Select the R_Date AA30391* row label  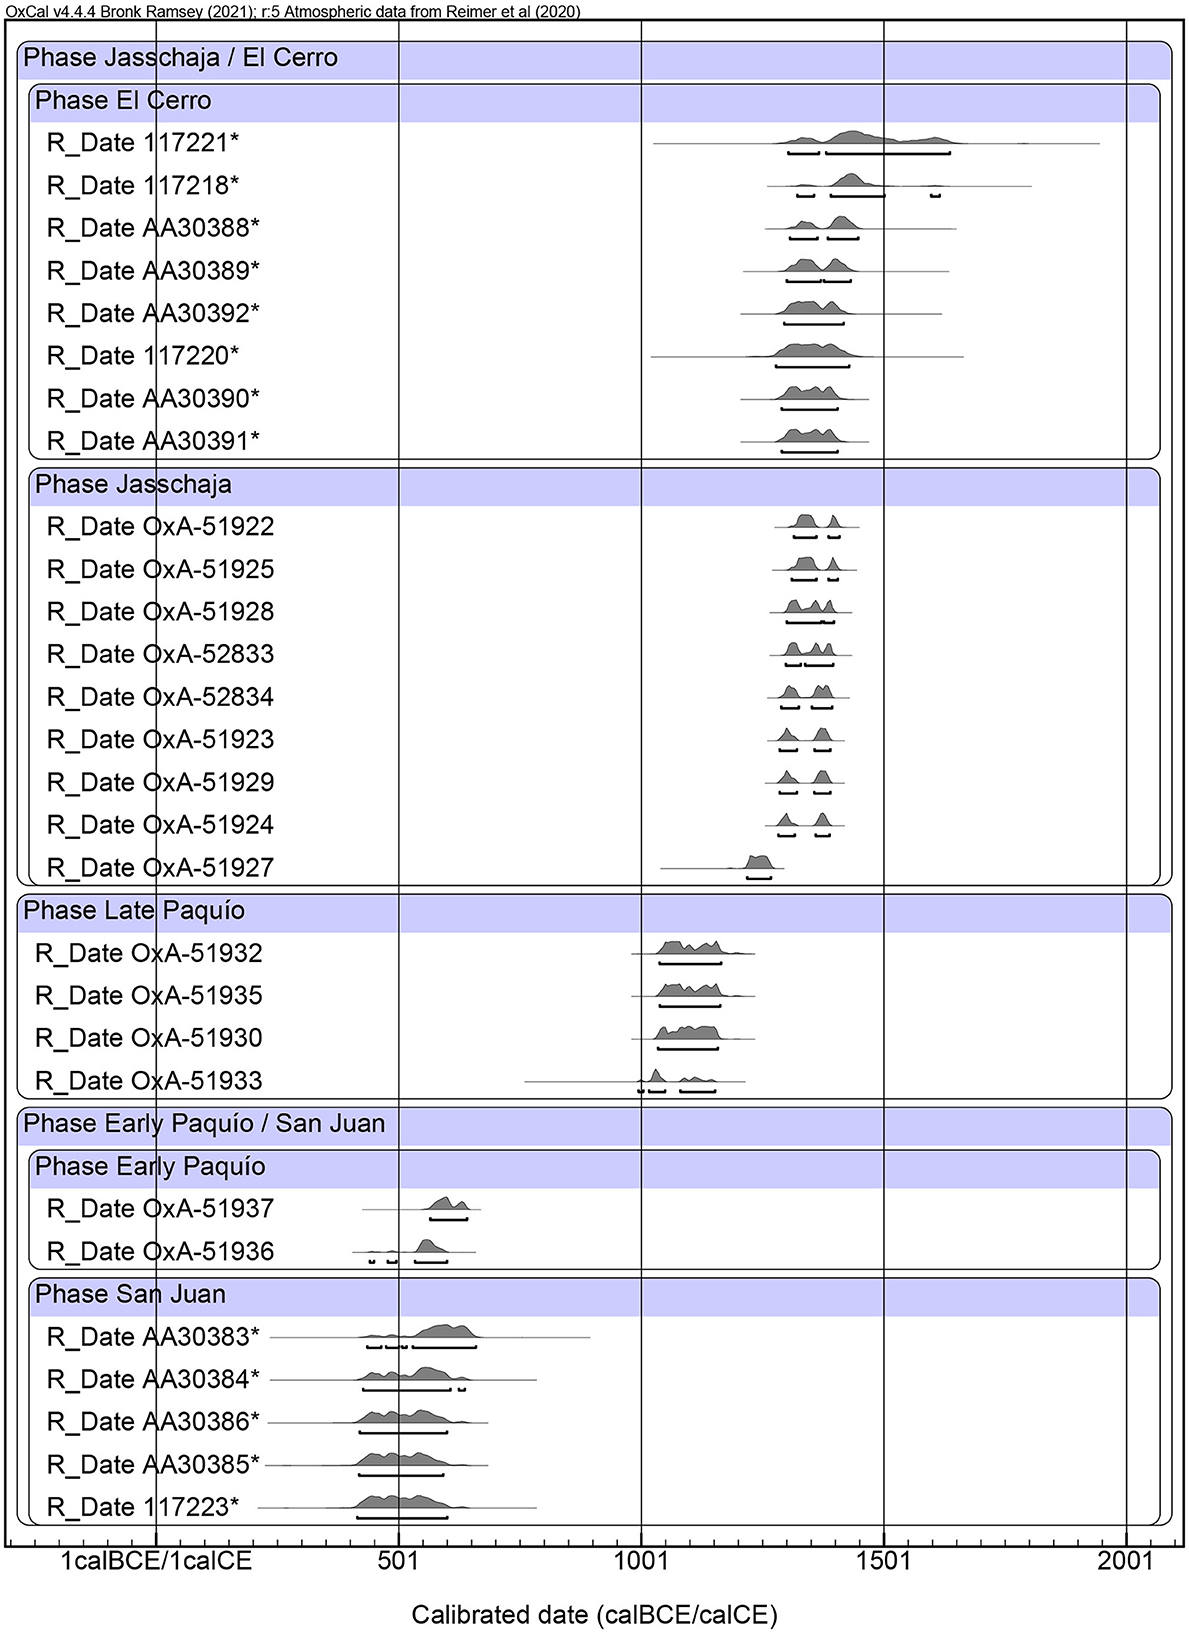coord(153,441)
